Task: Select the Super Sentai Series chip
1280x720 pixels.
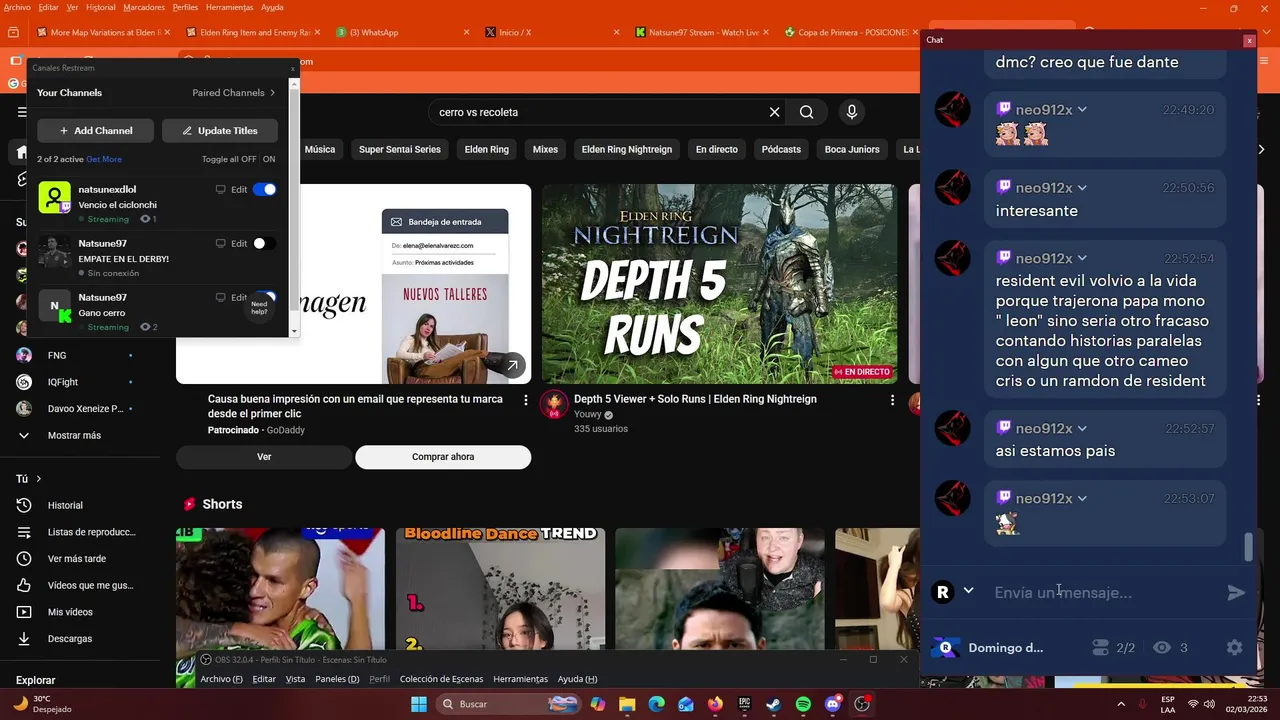Action: pos(400,150)
